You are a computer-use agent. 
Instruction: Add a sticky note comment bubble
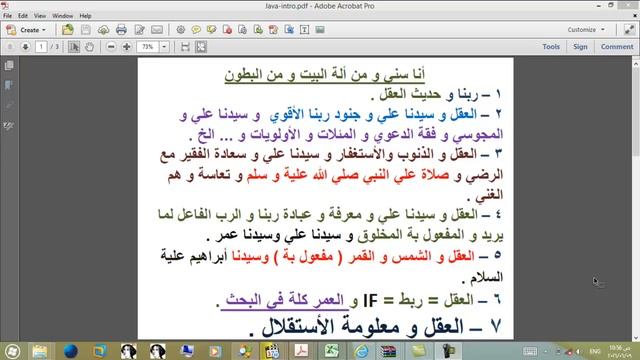(196, 29)
